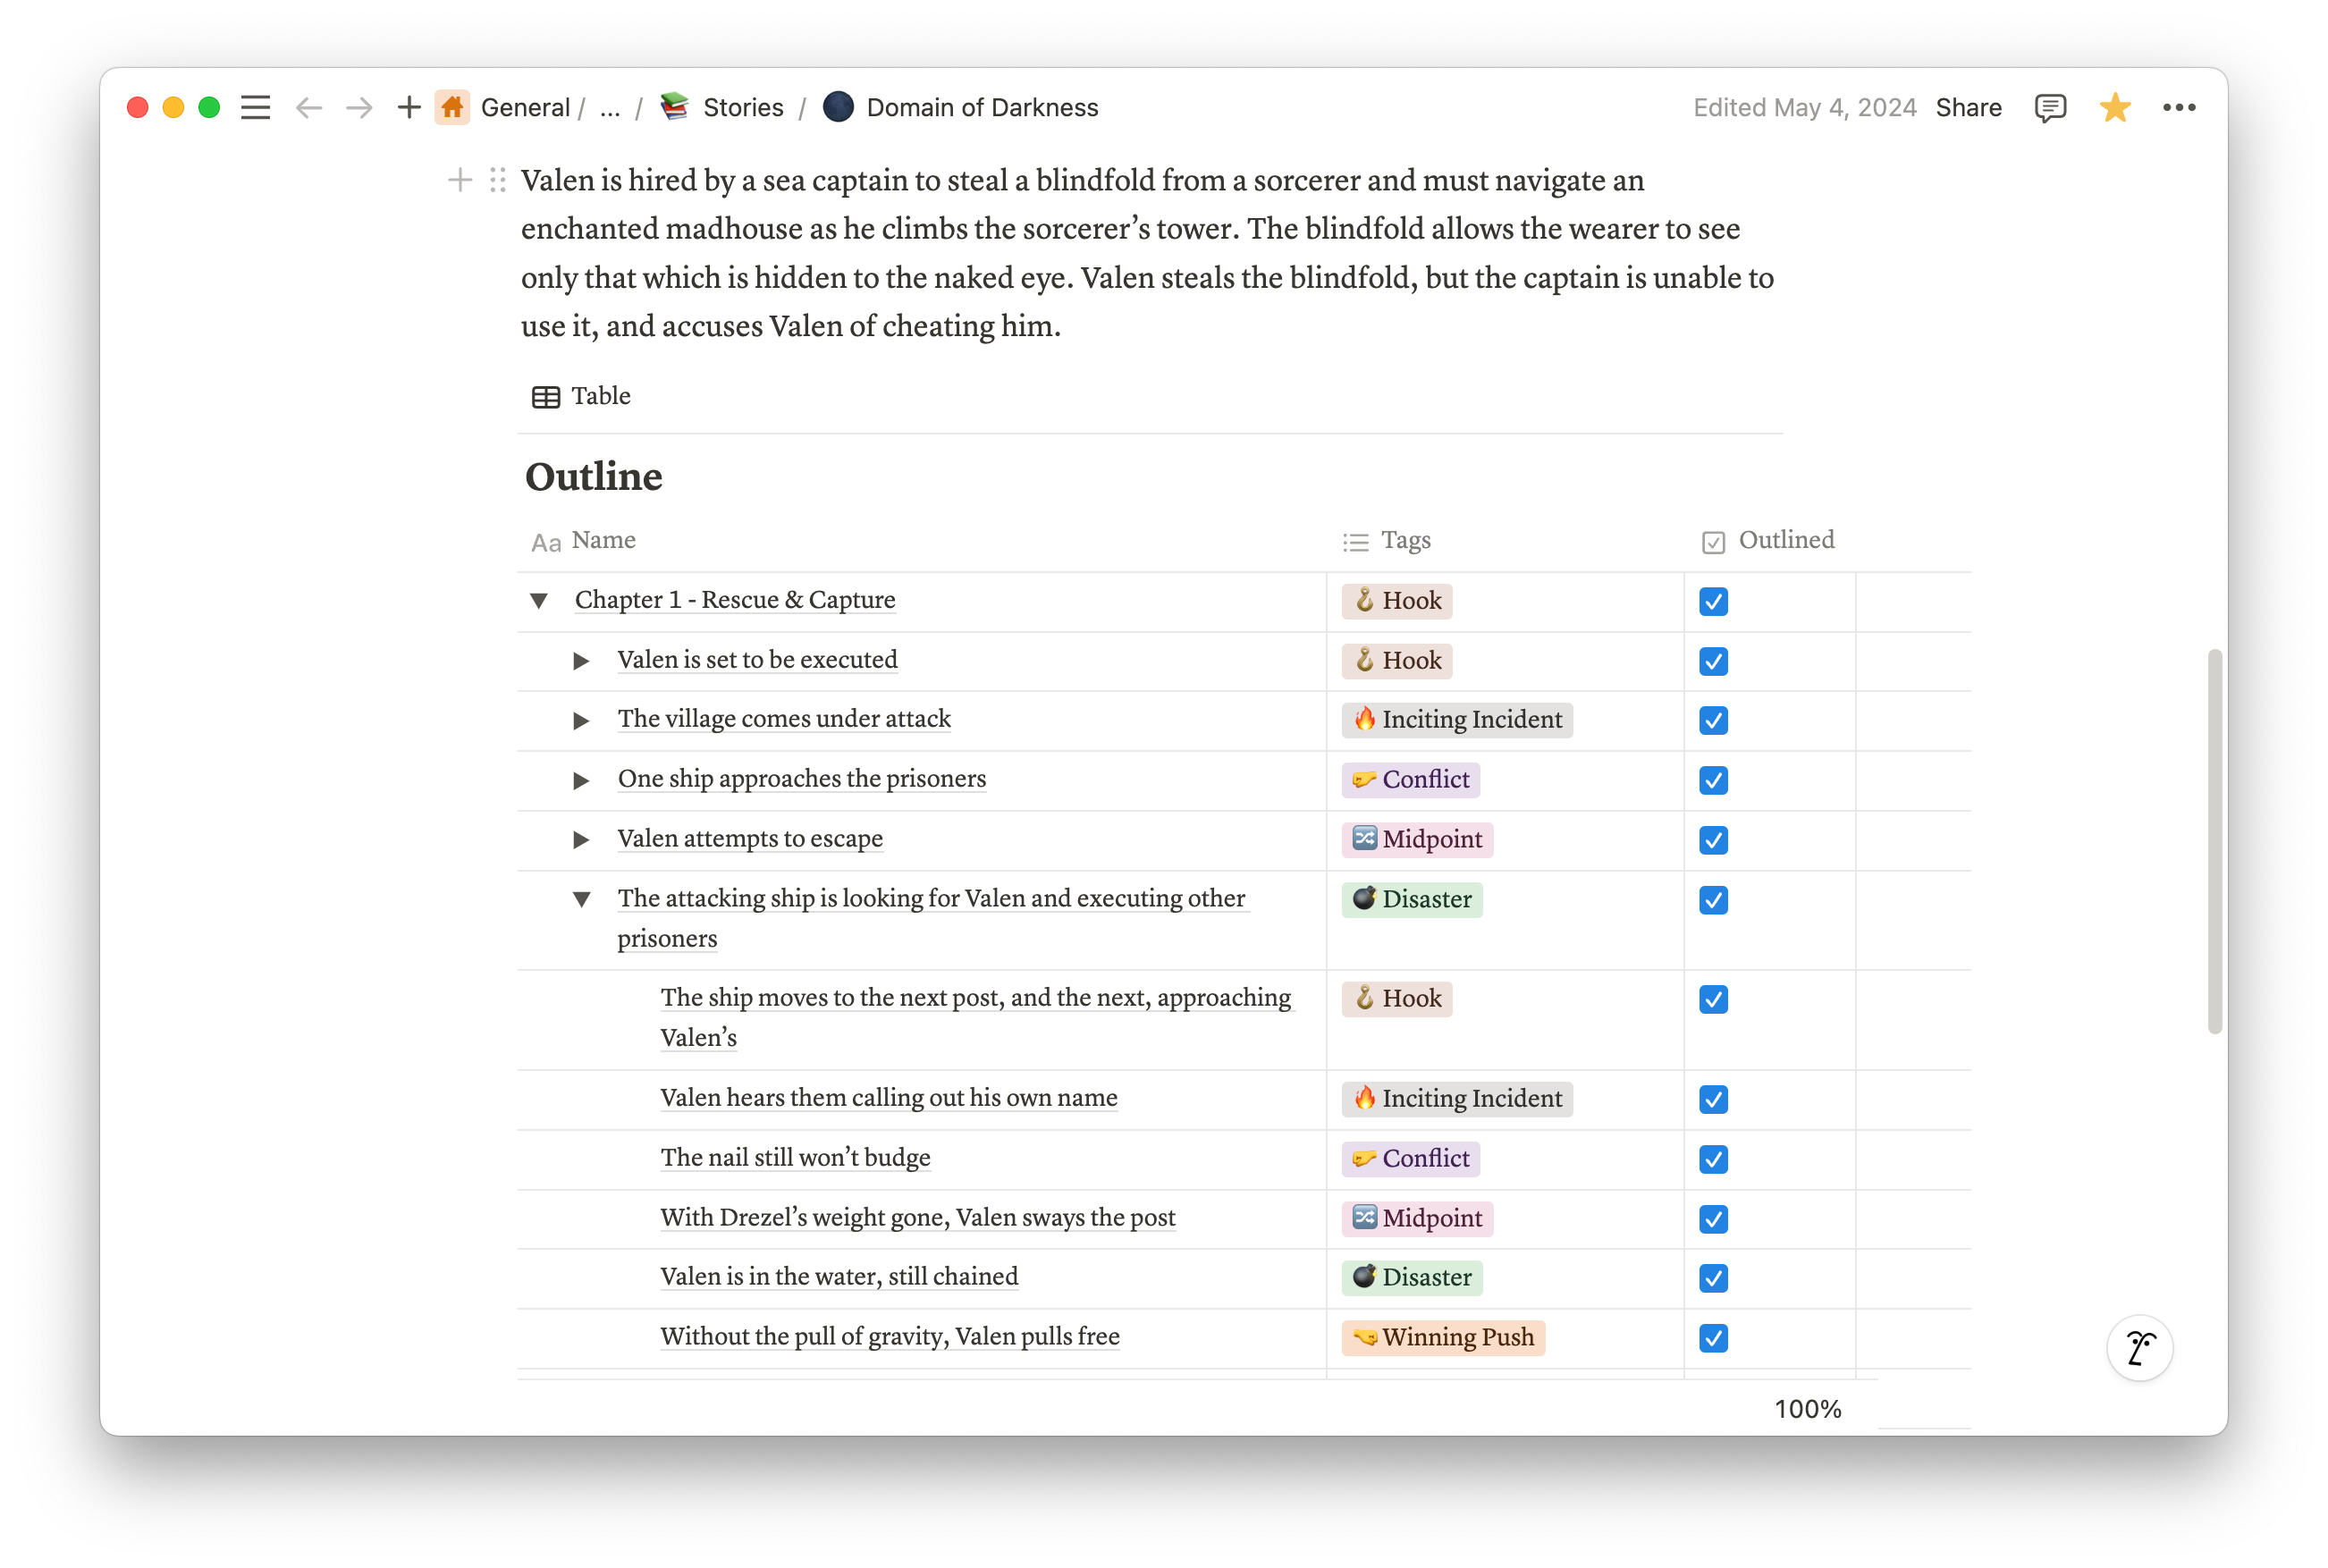Open the three-dot more options menu
Viewport: 2328px width, 1568px height.
pyautogui.click(x=2178, y=107)
